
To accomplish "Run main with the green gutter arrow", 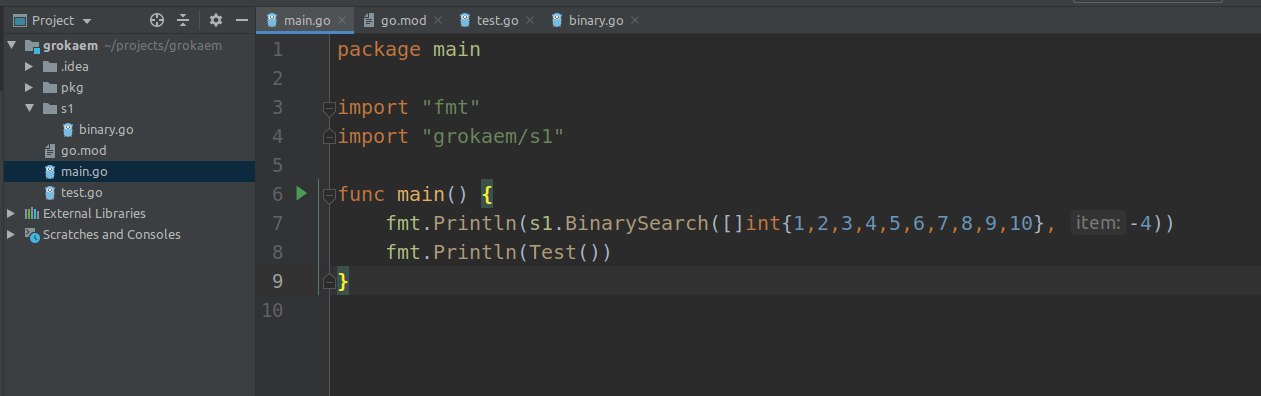I will [302, 193].
